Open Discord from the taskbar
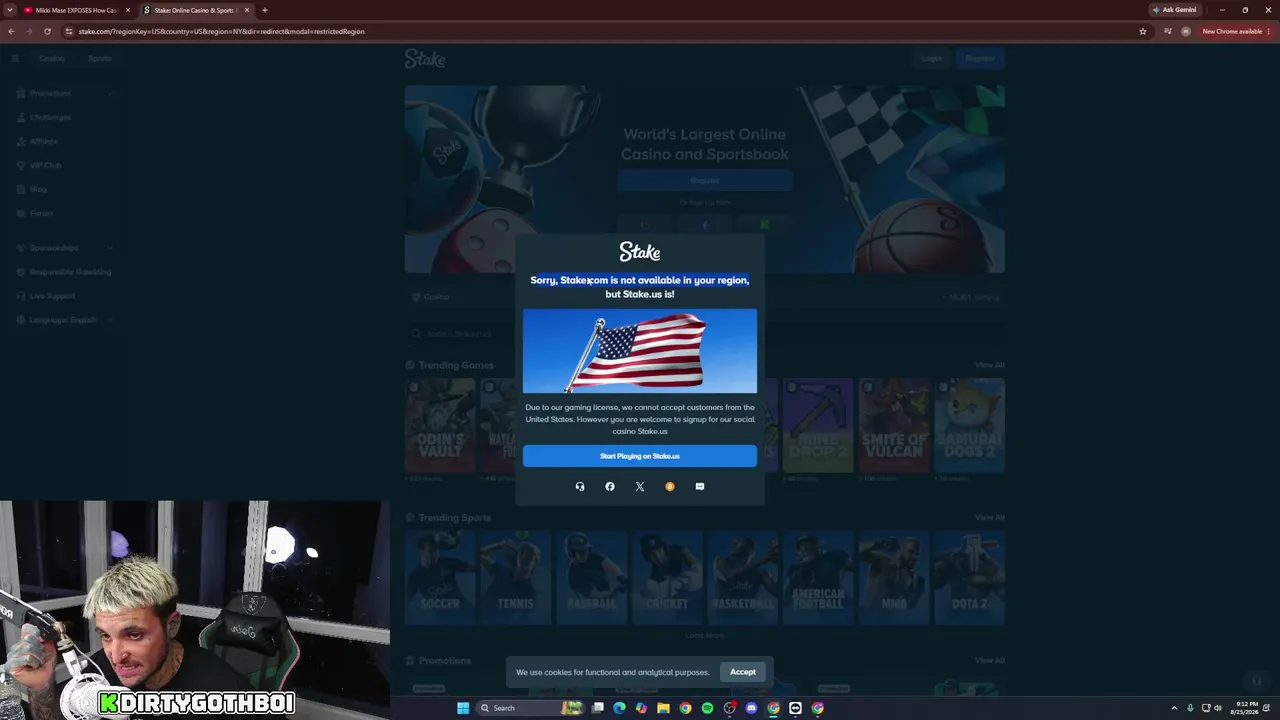Viewport: 1280px width, 720px height. pos(752,708)
